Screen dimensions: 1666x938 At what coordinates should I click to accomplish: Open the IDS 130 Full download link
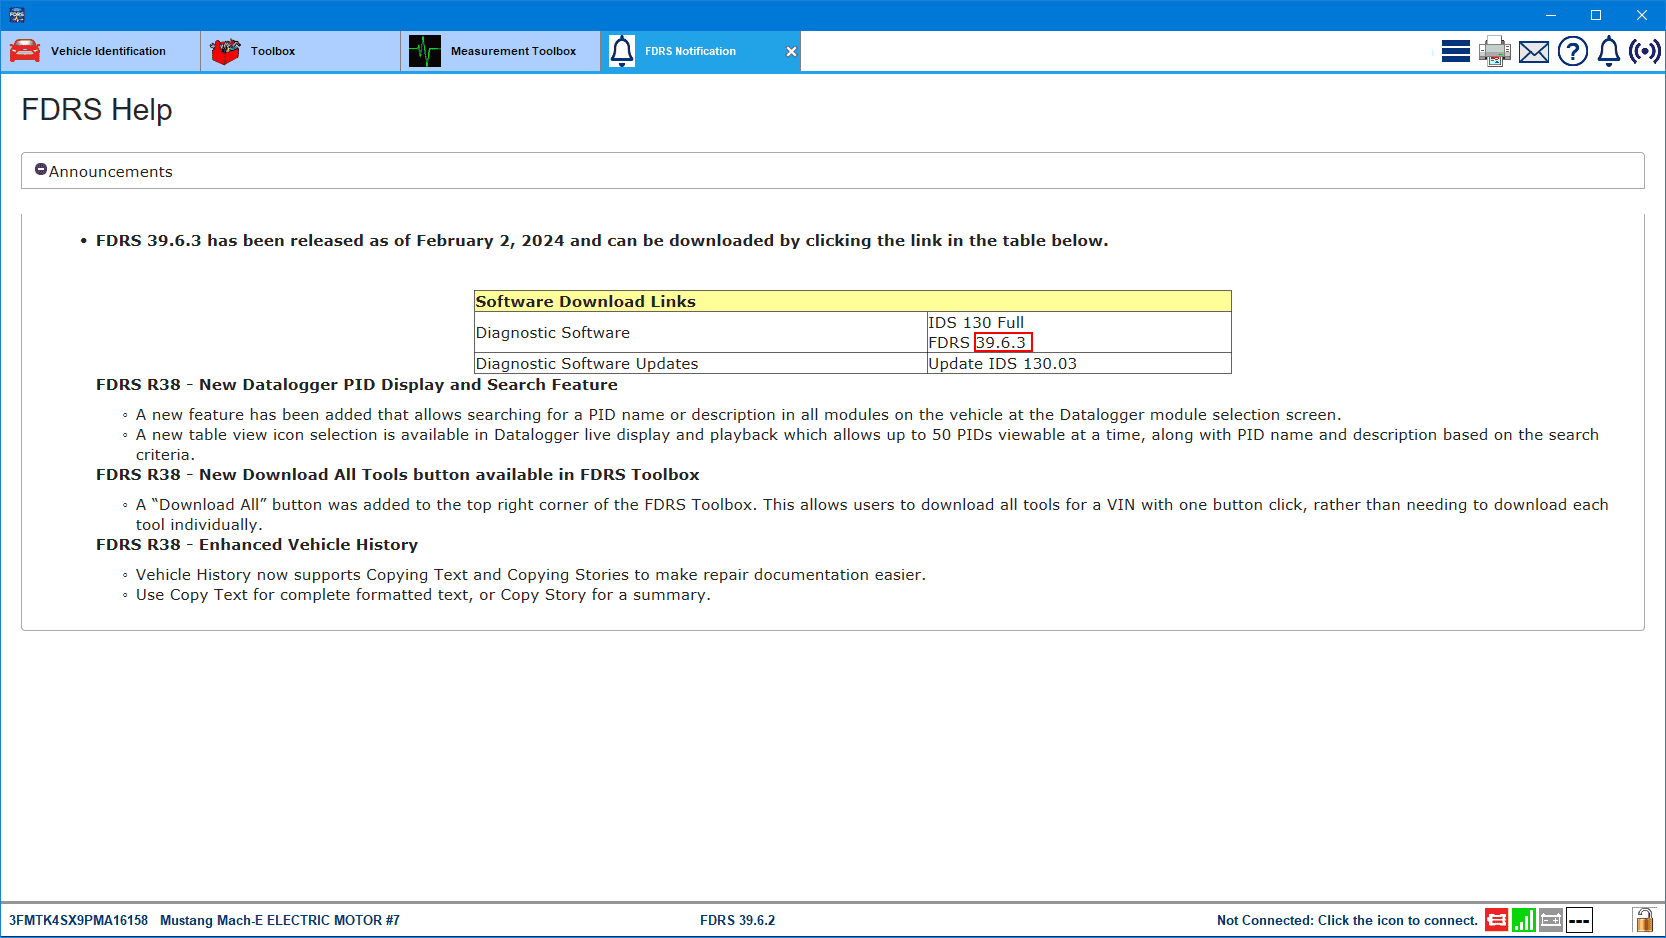pyautogui.click(x=975, y=322)
